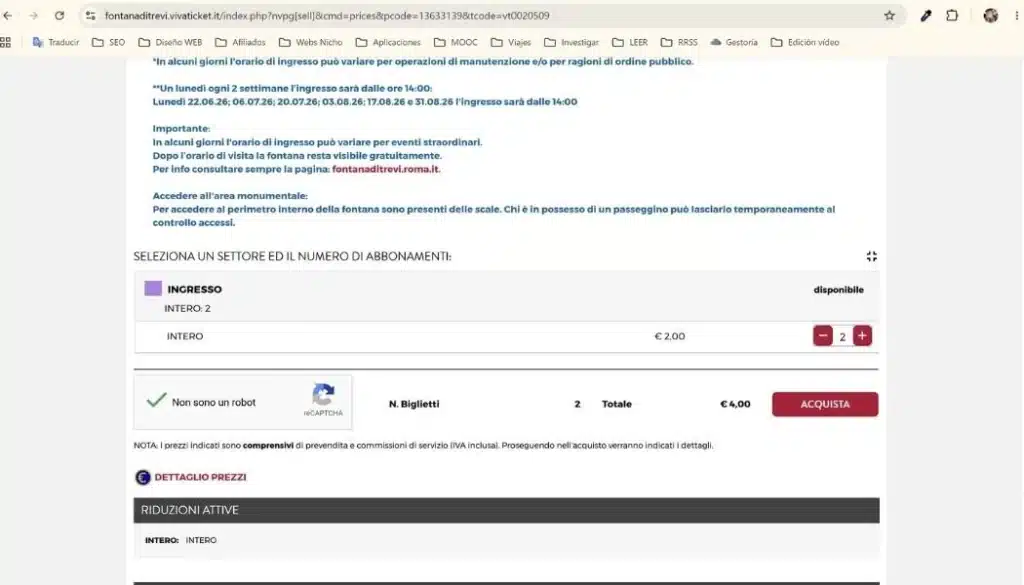Open site information icon in address bar
This screenshot has width=1024, height=585.
pos(91,16)
